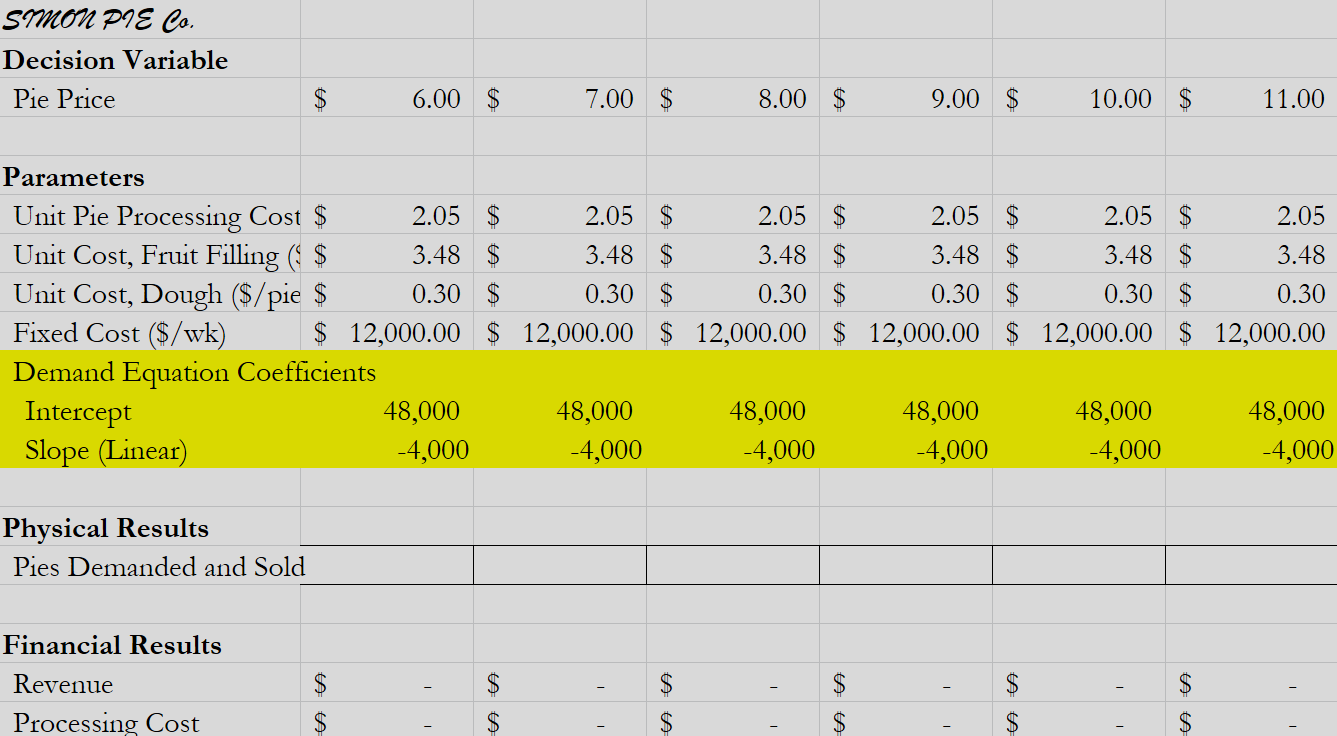
Task: Click dough cost 0.30 in the 6.00 price column
Action: pyautogui.click(x=387, y=294)
